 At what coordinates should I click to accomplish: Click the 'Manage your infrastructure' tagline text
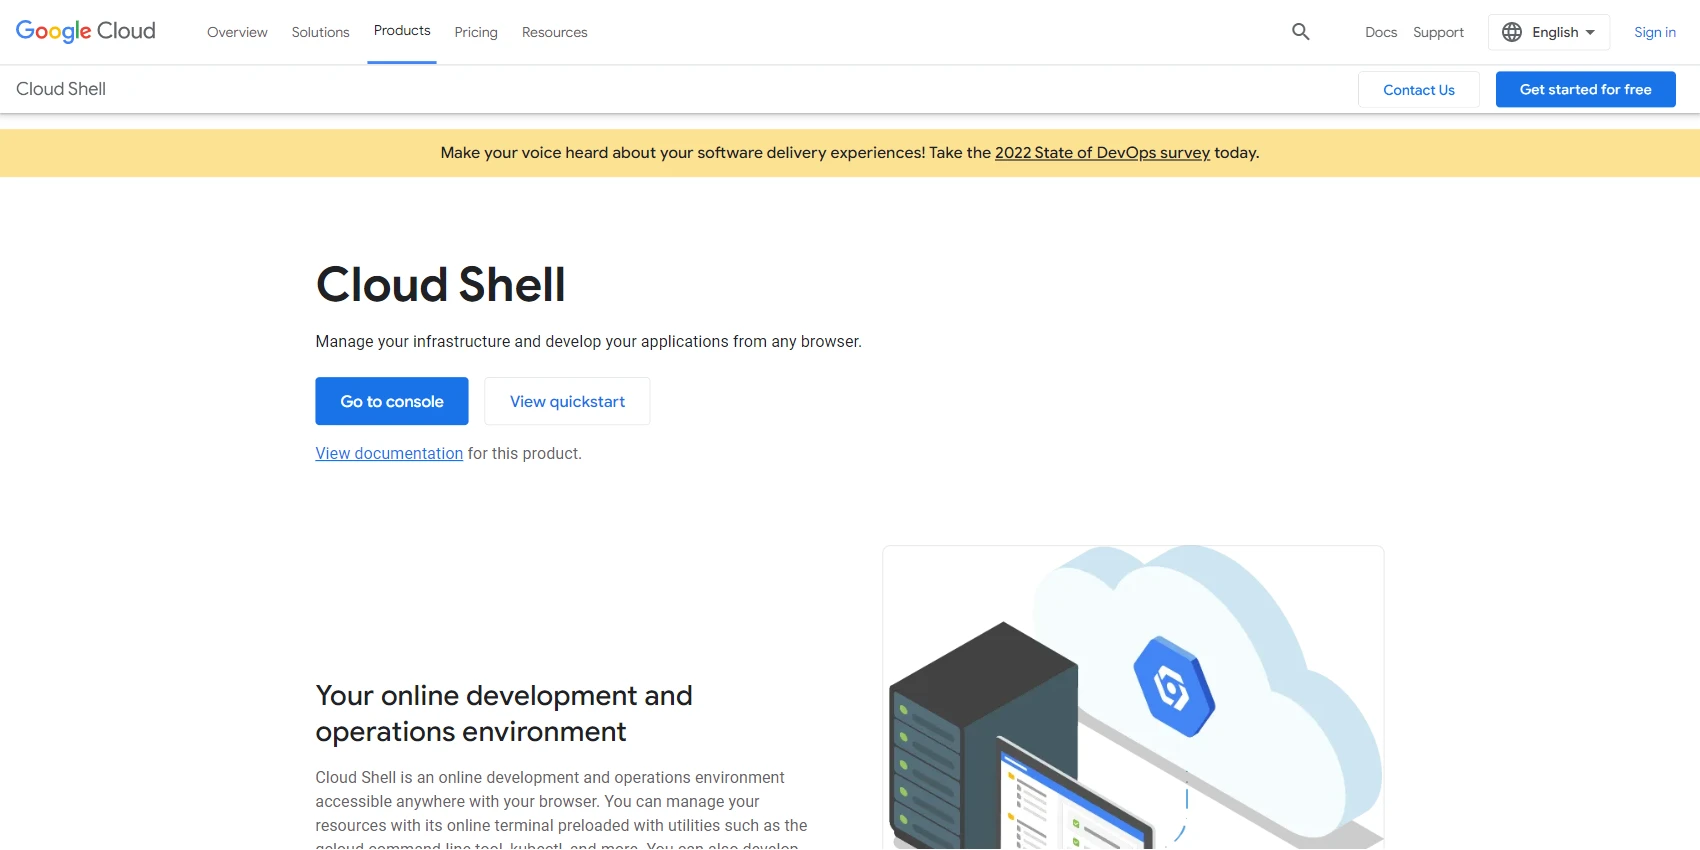(x=588, y=342)
